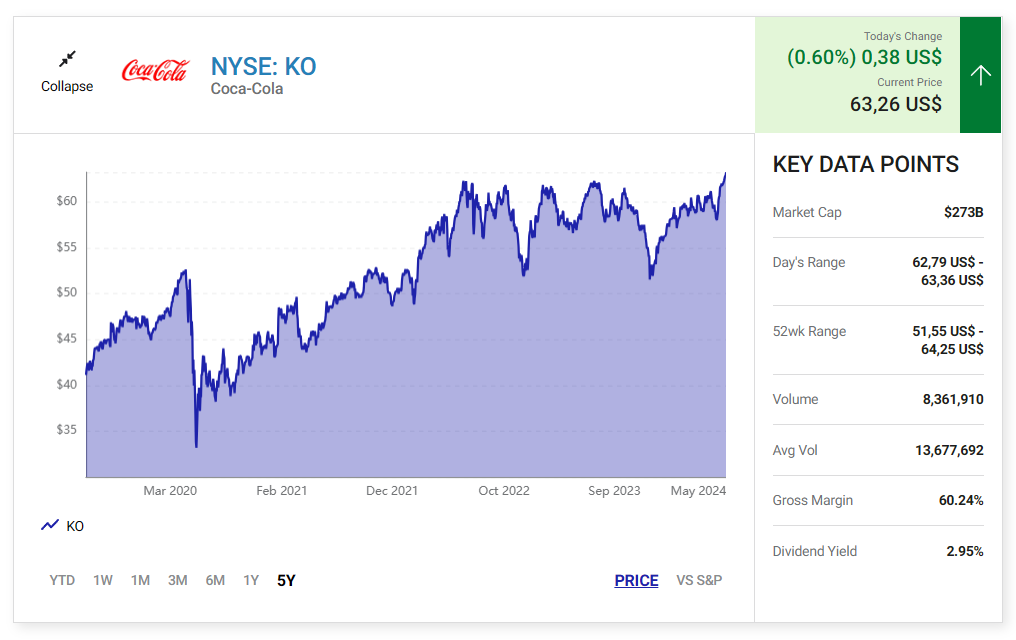1016x640 pixels.
Task: Select the 5Y time range
Action: point(286,580)
